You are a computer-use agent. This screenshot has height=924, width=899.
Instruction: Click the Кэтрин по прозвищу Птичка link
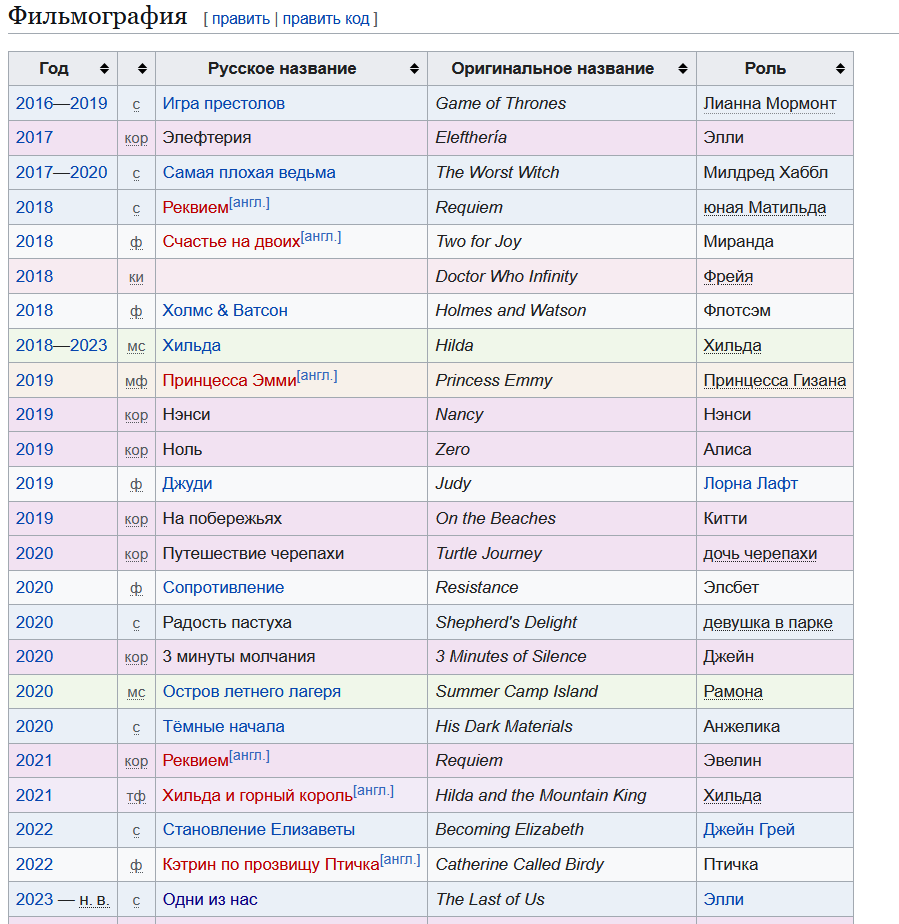[x=271, y=864]
